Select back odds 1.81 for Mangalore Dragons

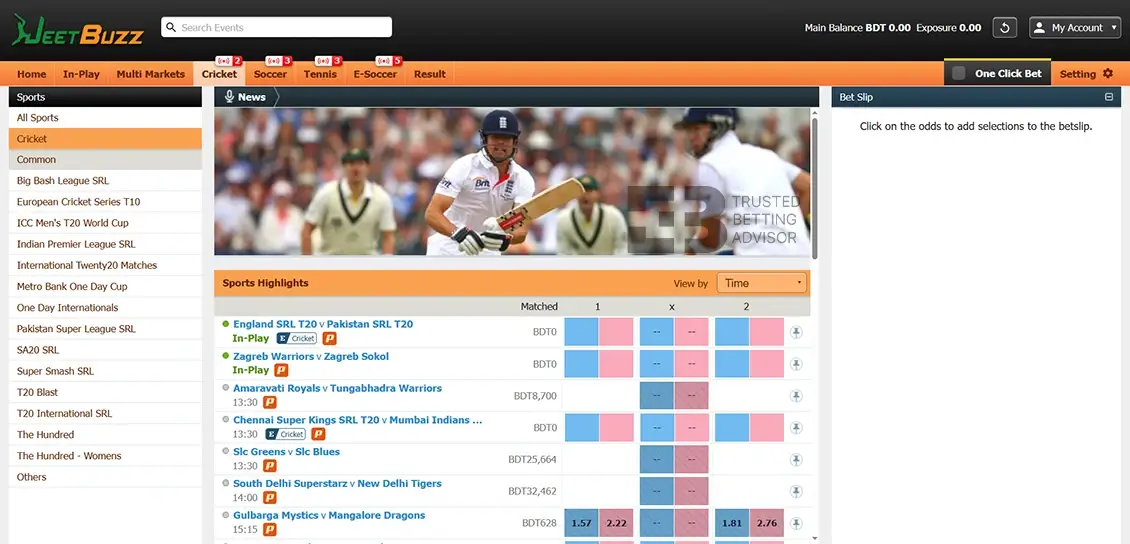click(x=731, y=523)
